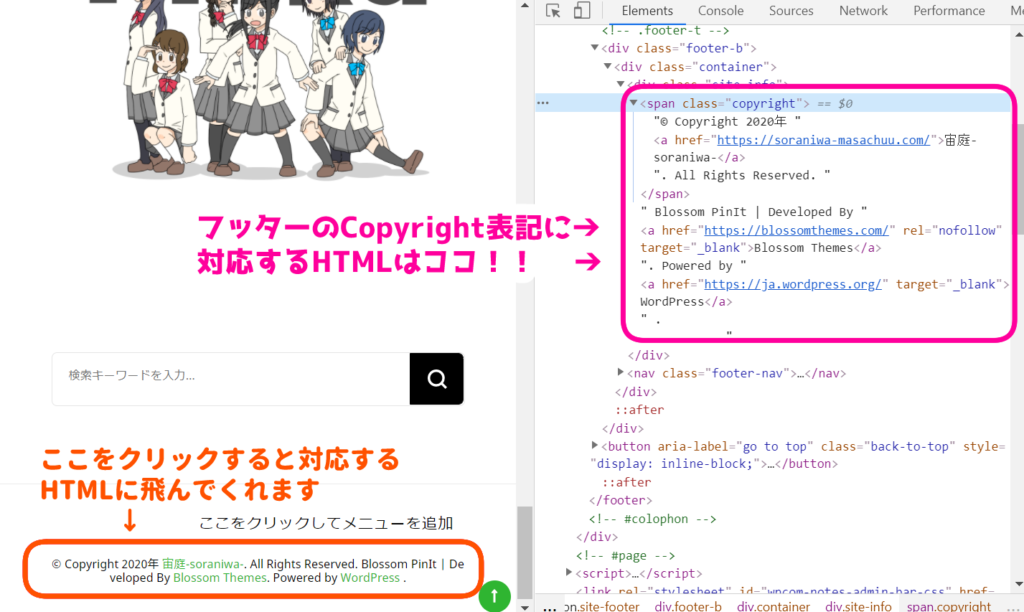
Task: Open the Sources tab
Action: (x=791, y=11)
